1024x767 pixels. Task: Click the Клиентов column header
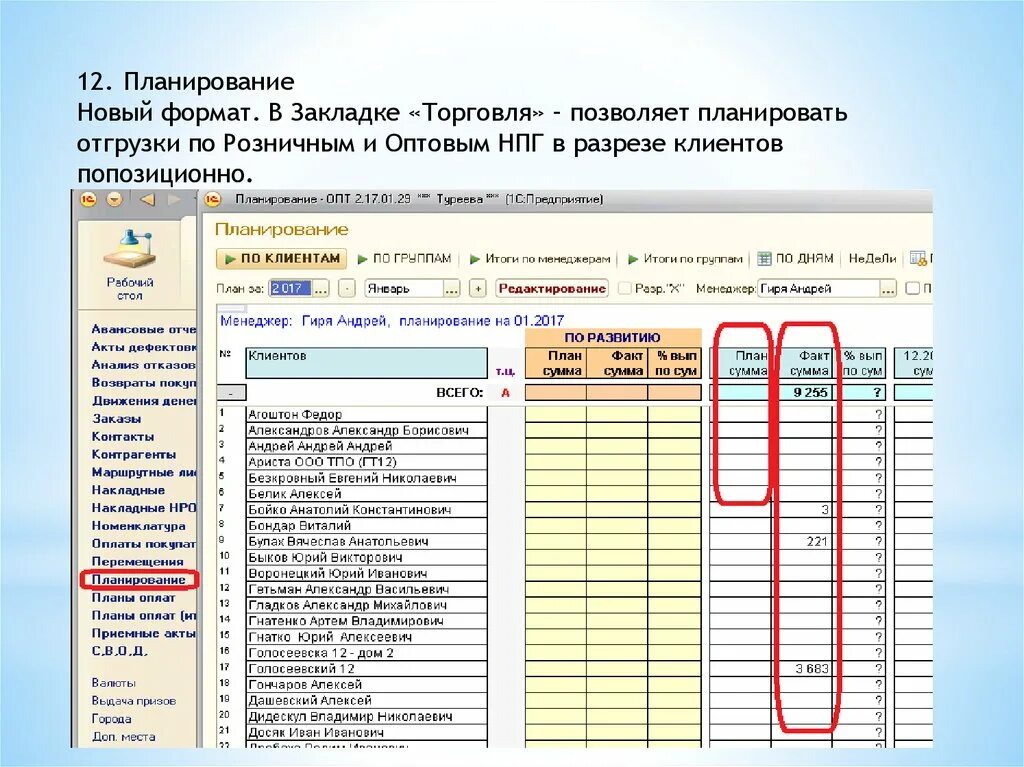(367, 363)
